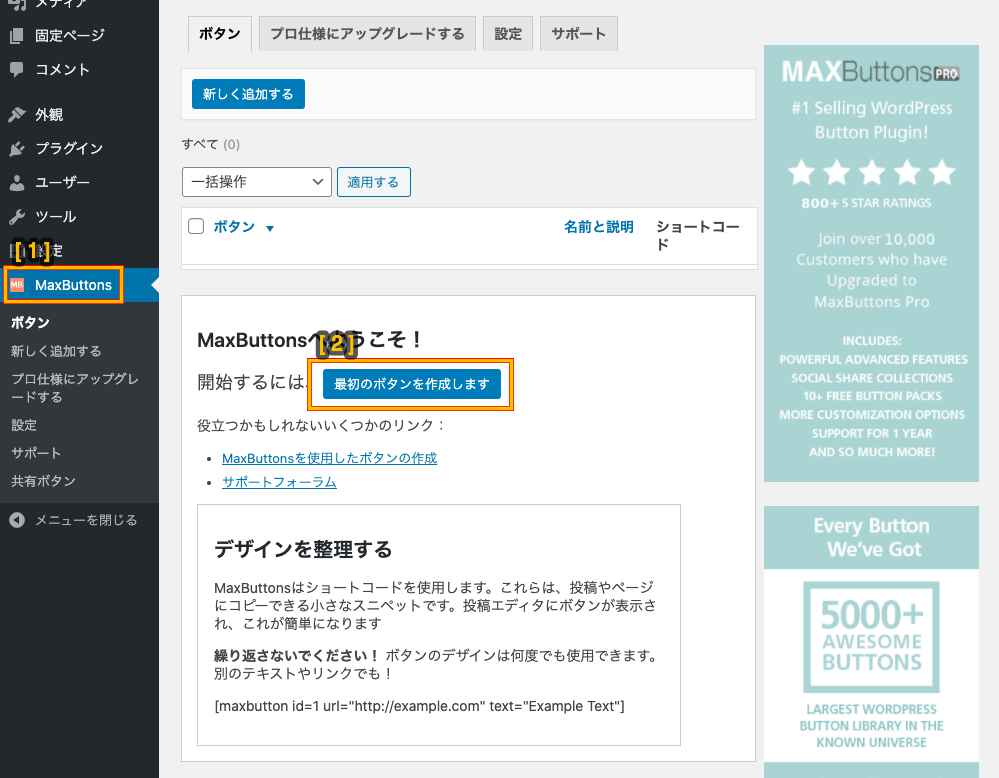Click the プラグイン plug icon
Screen dimensions: 999x778
pos(17,148)
